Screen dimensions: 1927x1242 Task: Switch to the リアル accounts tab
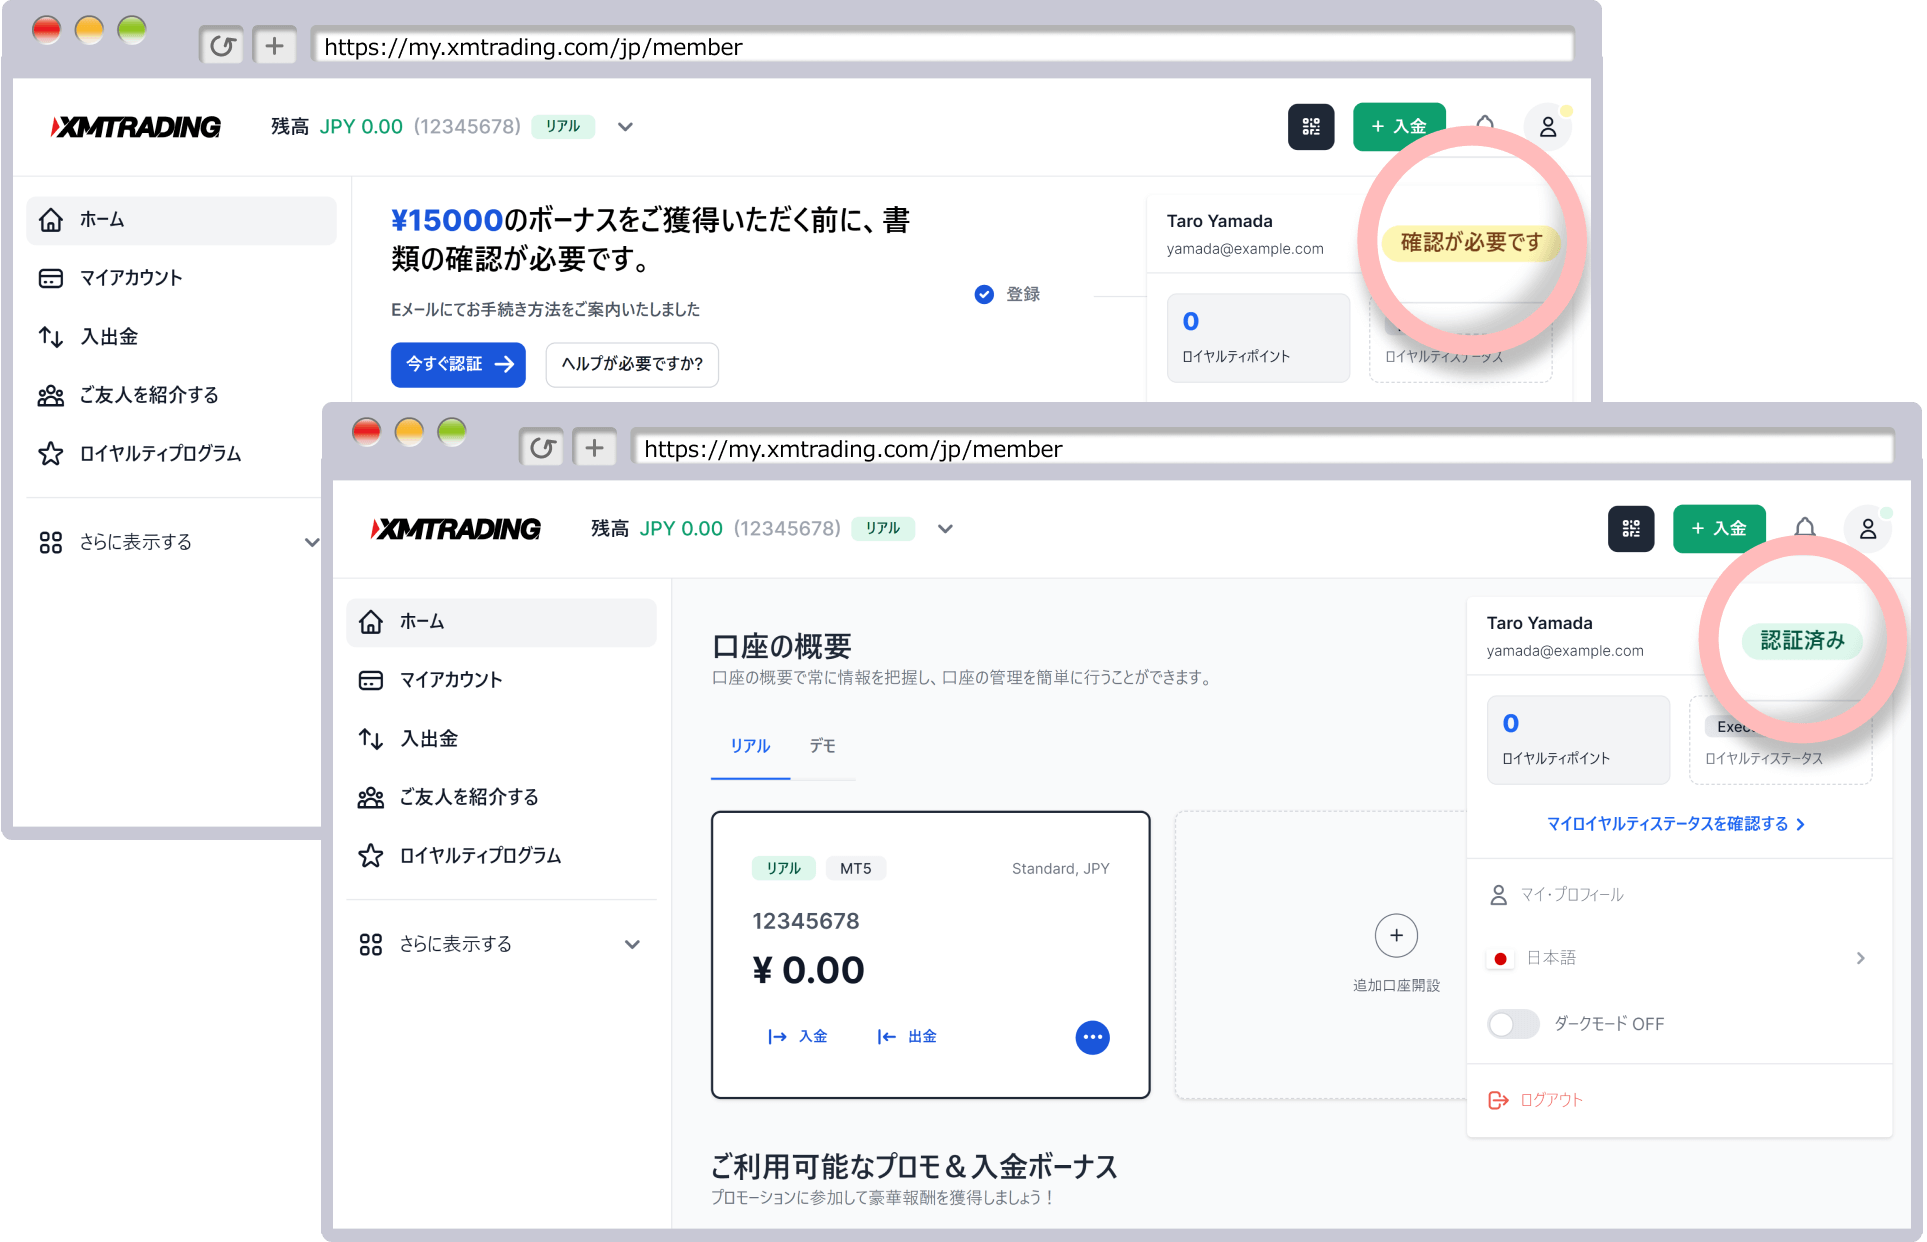750,746
